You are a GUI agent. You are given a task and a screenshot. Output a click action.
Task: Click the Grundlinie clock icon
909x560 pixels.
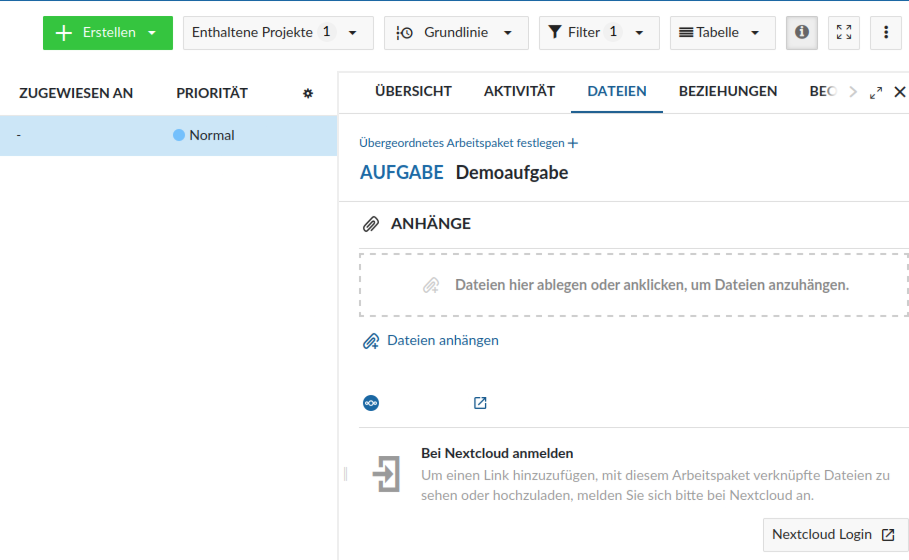click(405, 33)
